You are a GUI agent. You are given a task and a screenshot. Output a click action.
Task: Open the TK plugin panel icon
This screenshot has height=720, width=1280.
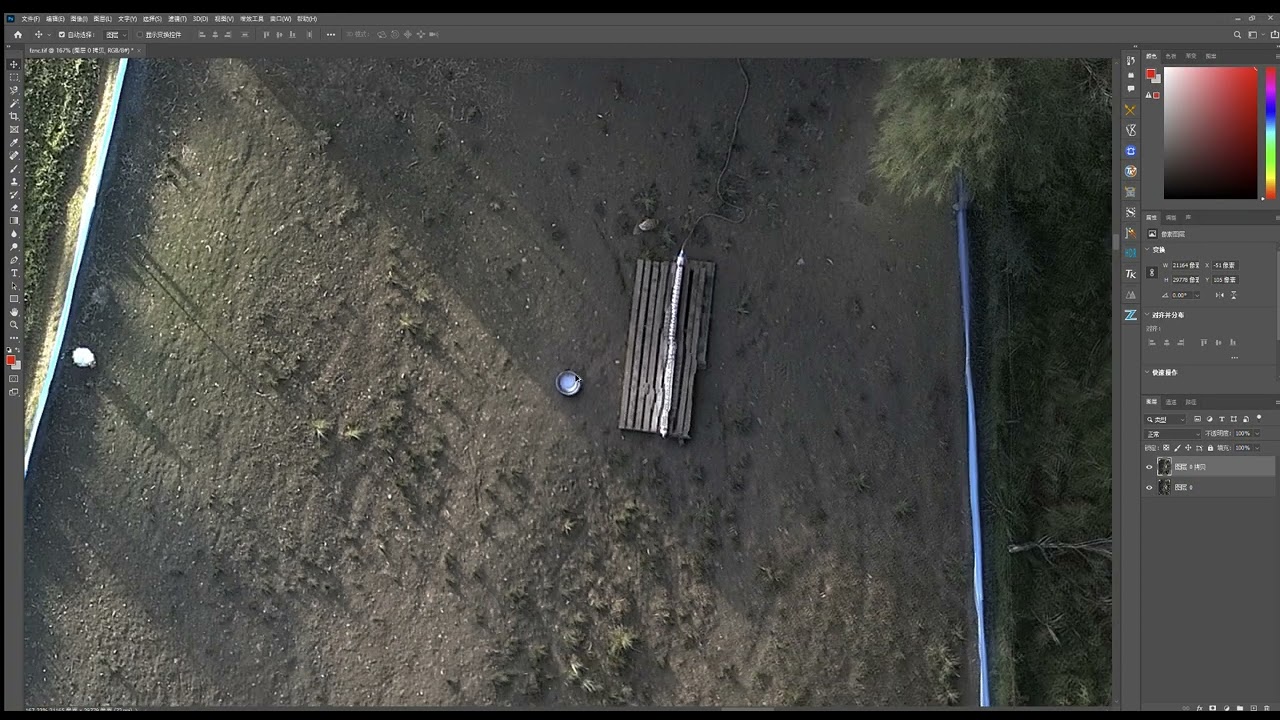pyautogui.click(x=1131, y=274)
